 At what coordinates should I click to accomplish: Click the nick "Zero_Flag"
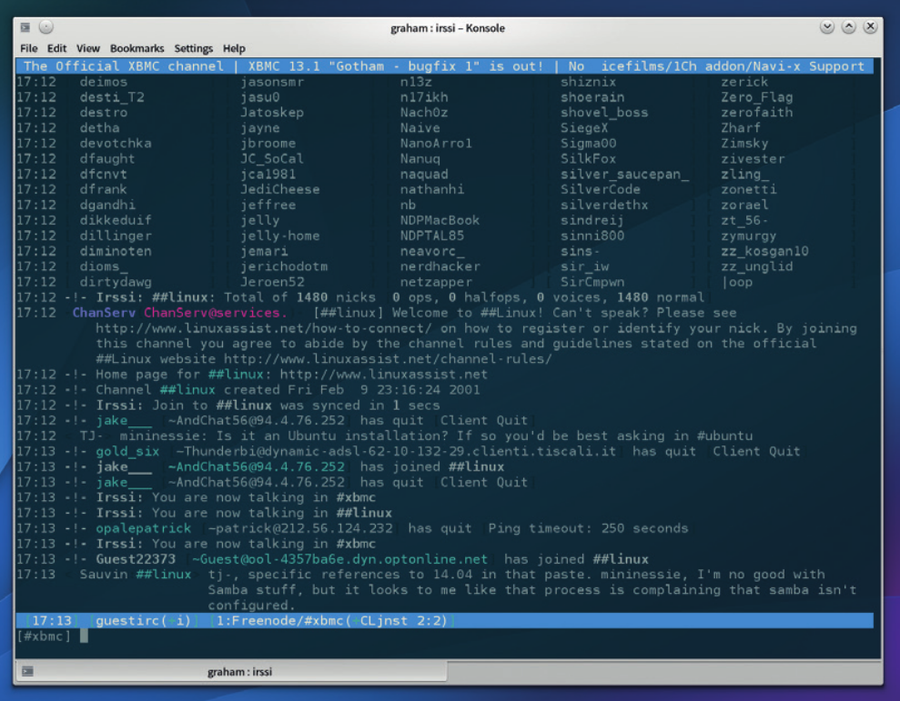[757, 98]
